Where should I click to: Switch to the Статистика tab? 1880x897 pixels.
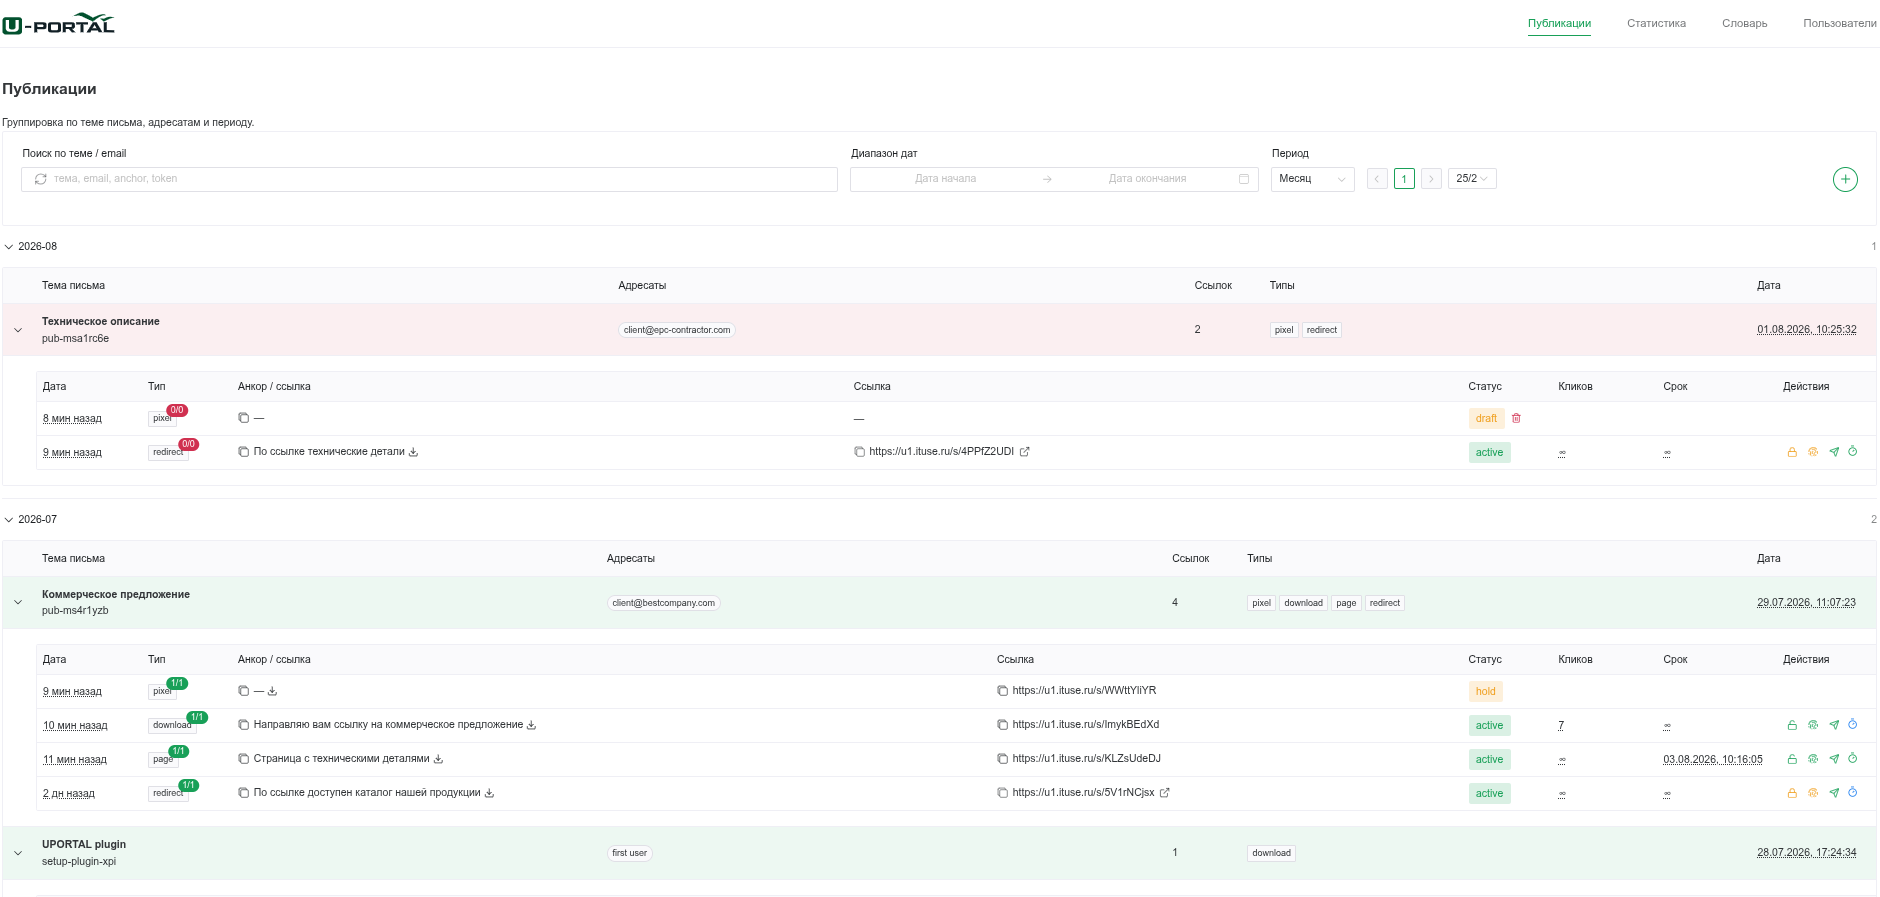click(x=1656, y=23)
